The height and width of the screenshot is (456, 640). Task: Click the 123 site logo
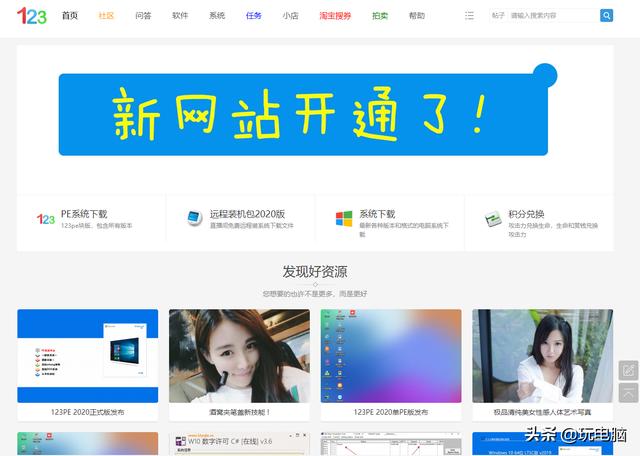31,16
